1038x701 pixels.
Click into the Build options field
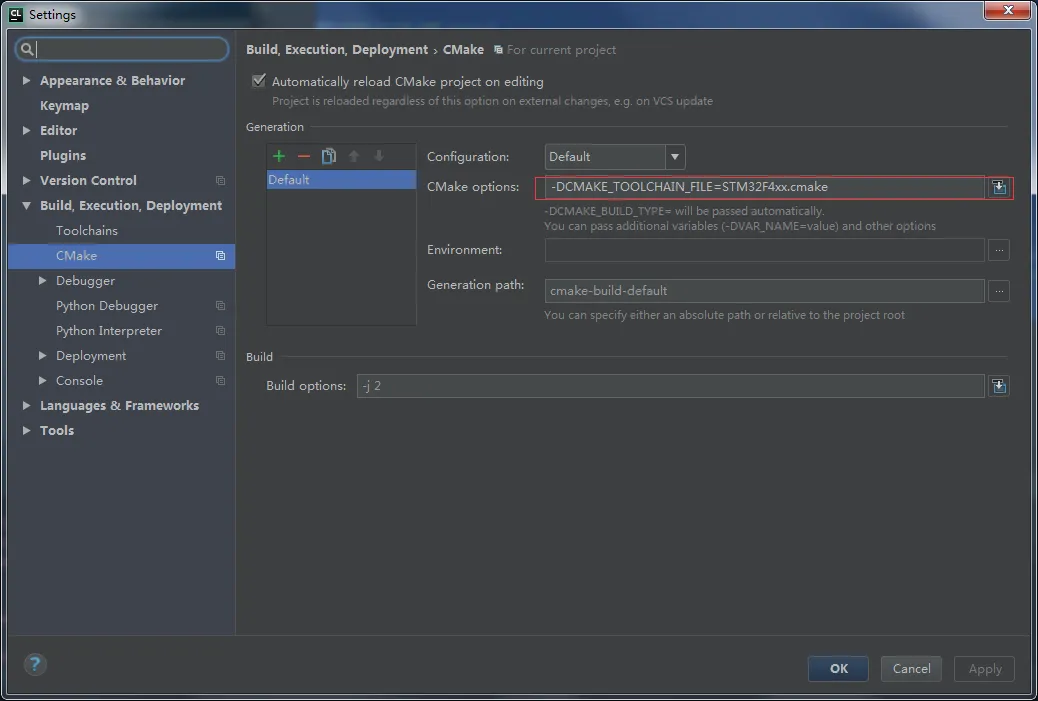pos(671,386)
